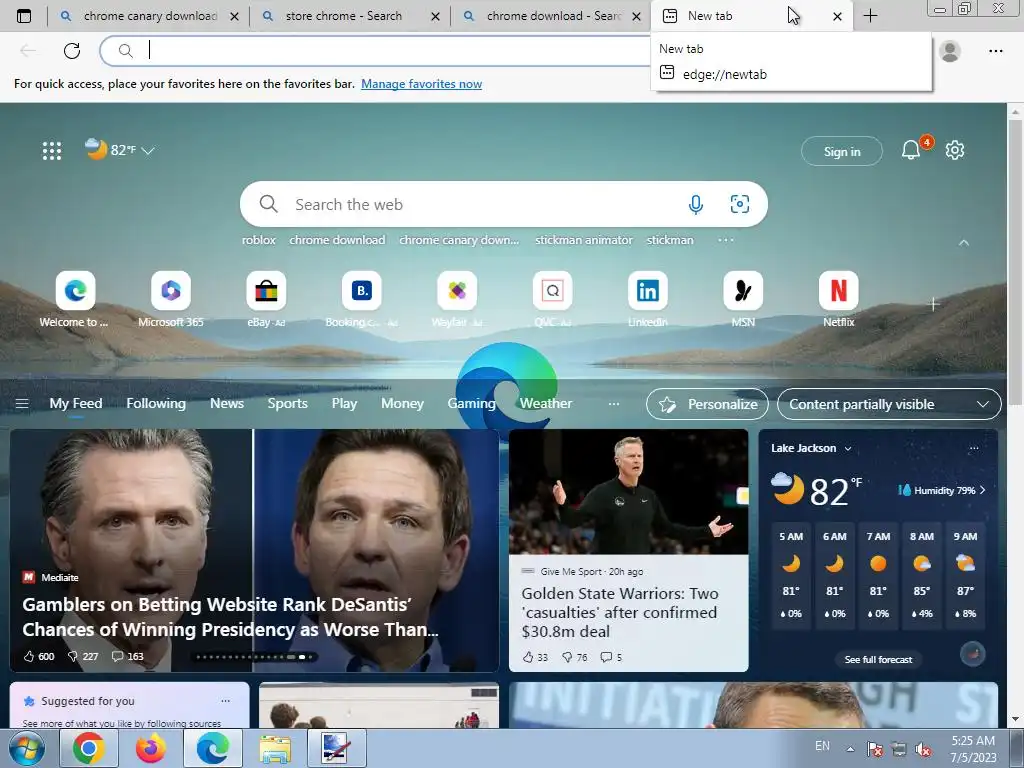
Task: Open page settings gear icon
Action: 955,150
